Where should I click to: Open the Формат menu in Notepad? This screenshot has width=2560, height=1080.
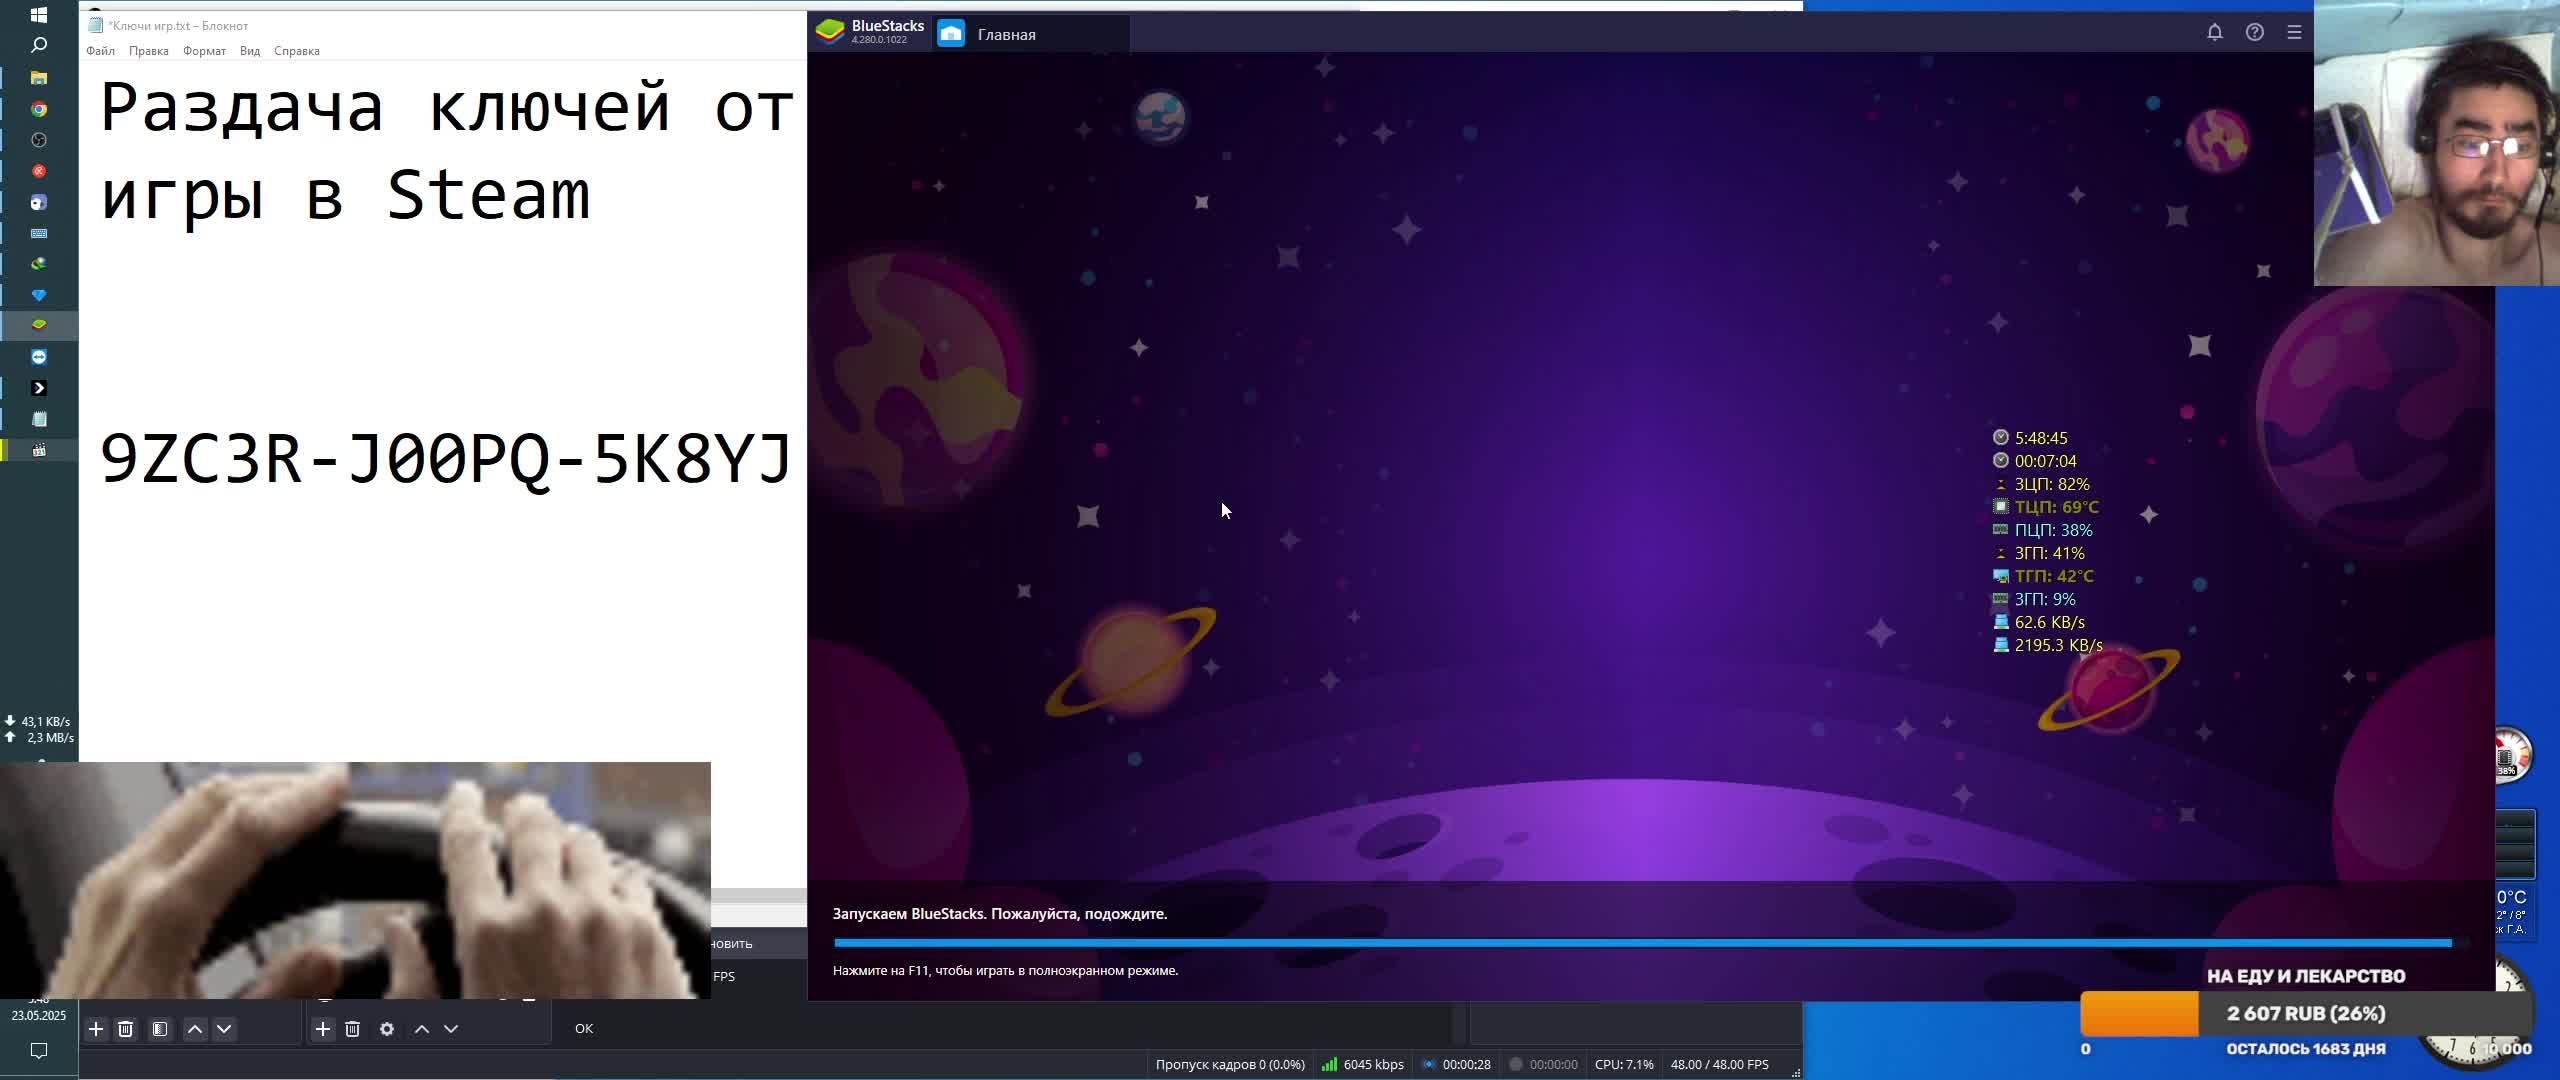tap(204, 51)
